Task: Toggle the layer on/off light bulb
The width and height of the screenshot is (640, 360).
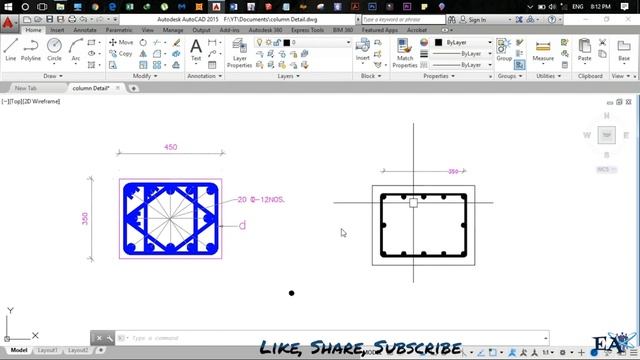Action: 259,42
